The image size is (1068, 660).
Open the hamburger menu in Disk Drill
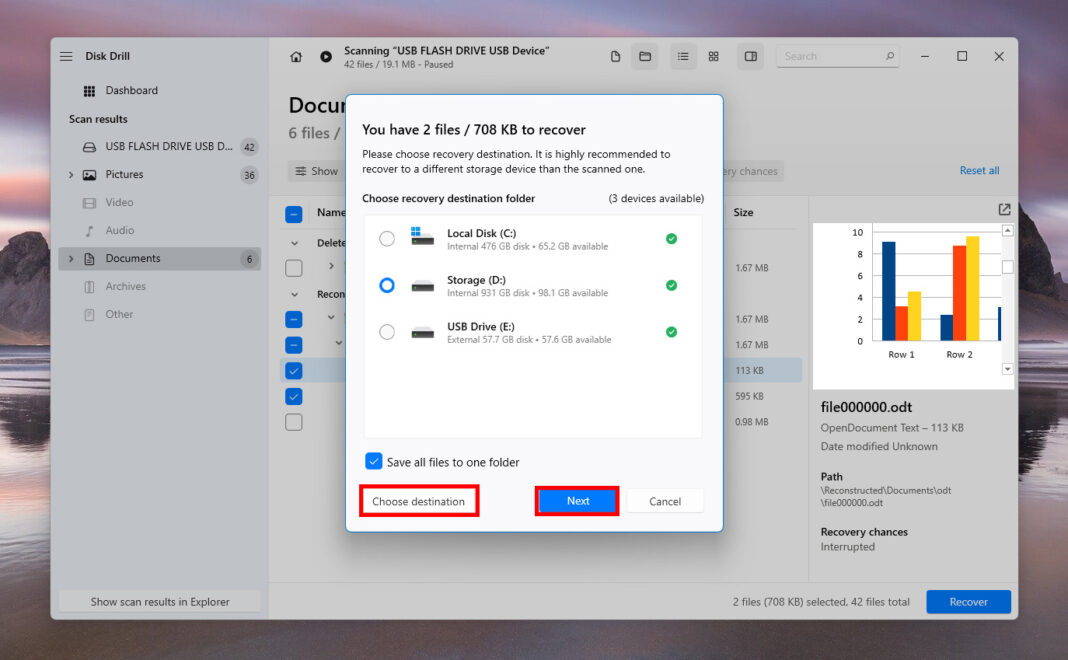coord(66,56)
